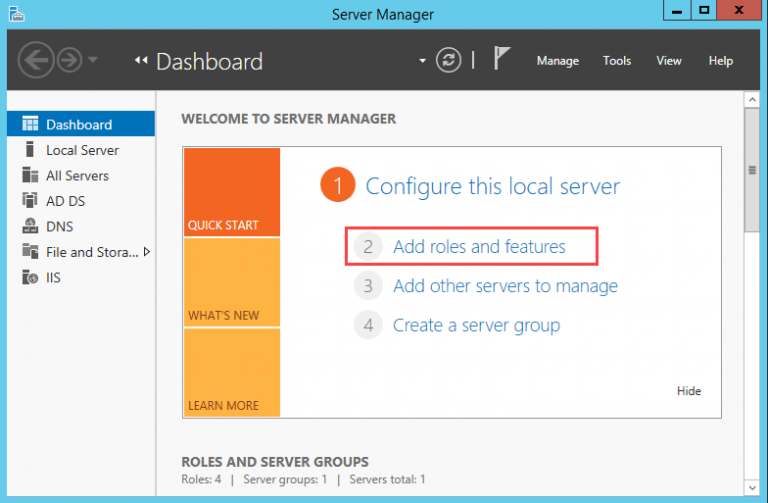Open the Quick Start tile
768x503 pixels.
pyautogui.click(x=232, y=192)
